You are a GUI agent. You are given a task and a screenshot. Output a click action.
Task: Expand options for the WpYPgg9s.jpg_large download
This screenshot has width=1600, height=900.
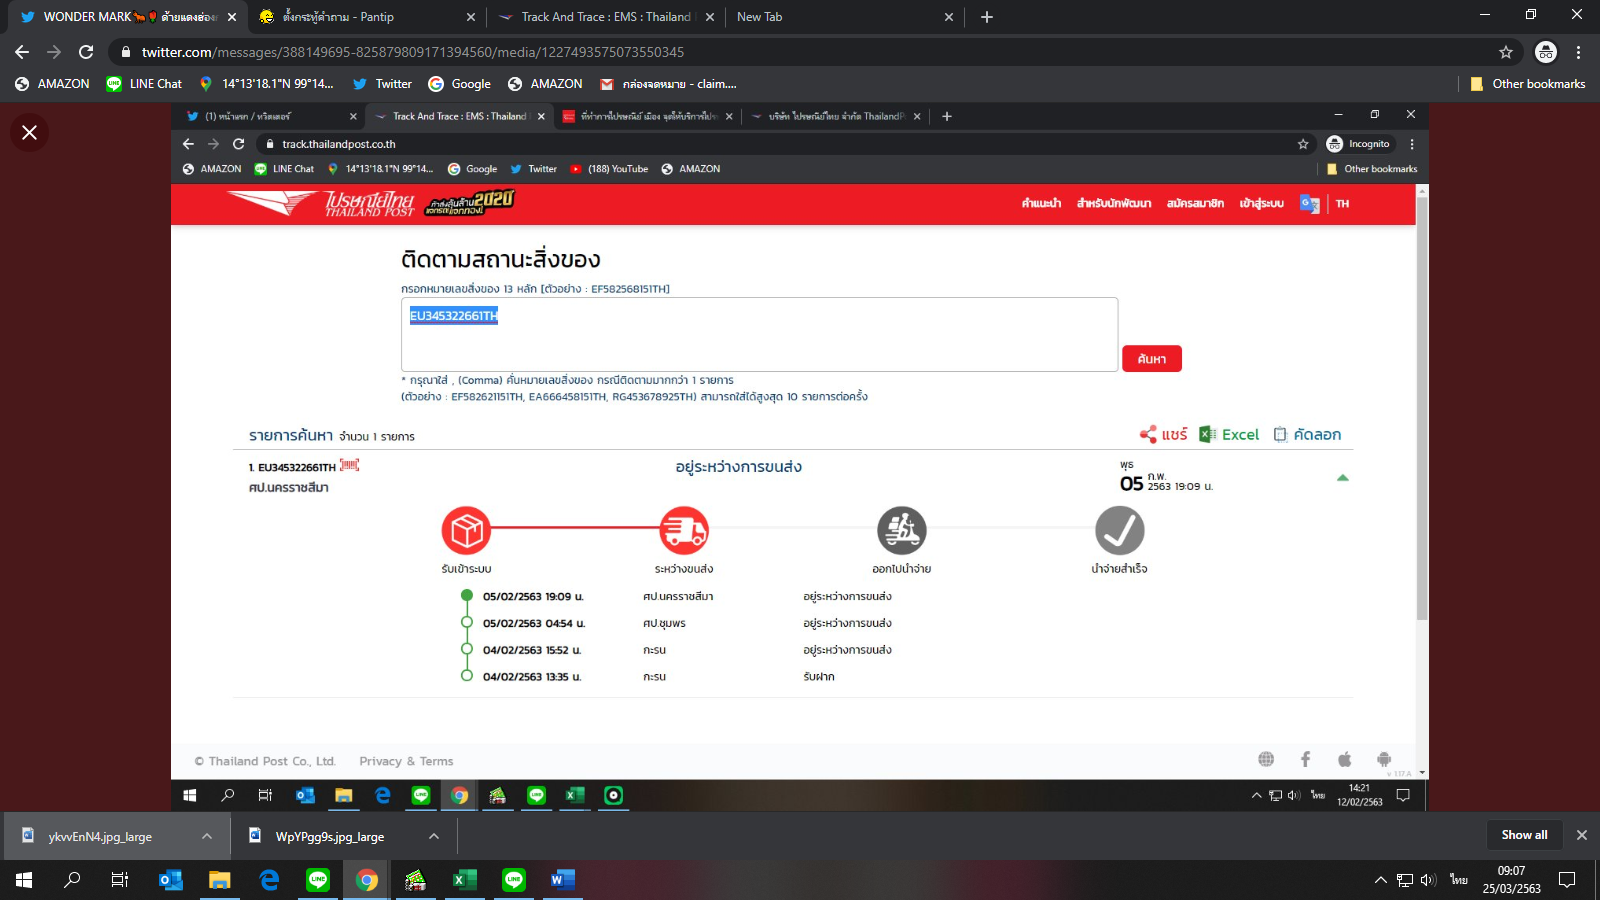(434, 837)
